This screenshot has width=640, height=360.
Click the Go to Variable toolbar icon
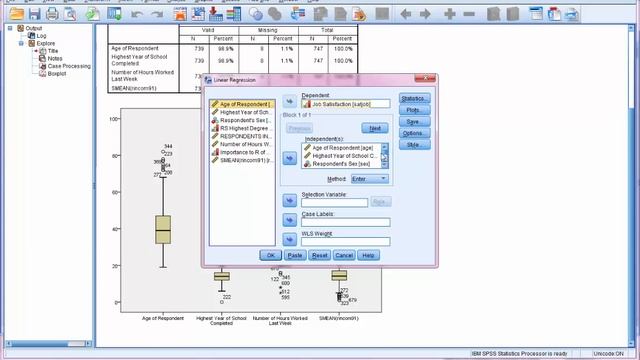pos(216,14)
